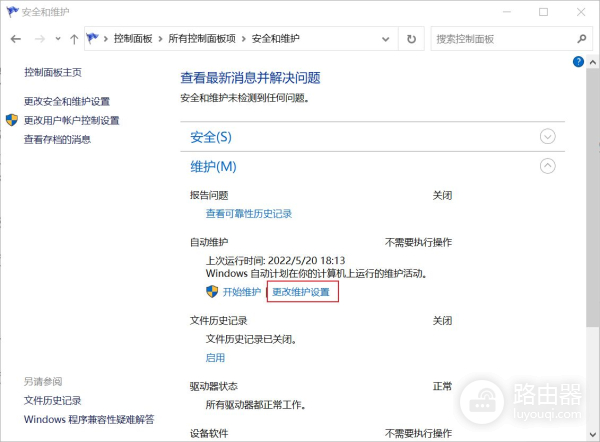The width and height of the screenshot is (600, 442).
Task: Select 控制面板 breadcrumb
Action: [133, 38]
